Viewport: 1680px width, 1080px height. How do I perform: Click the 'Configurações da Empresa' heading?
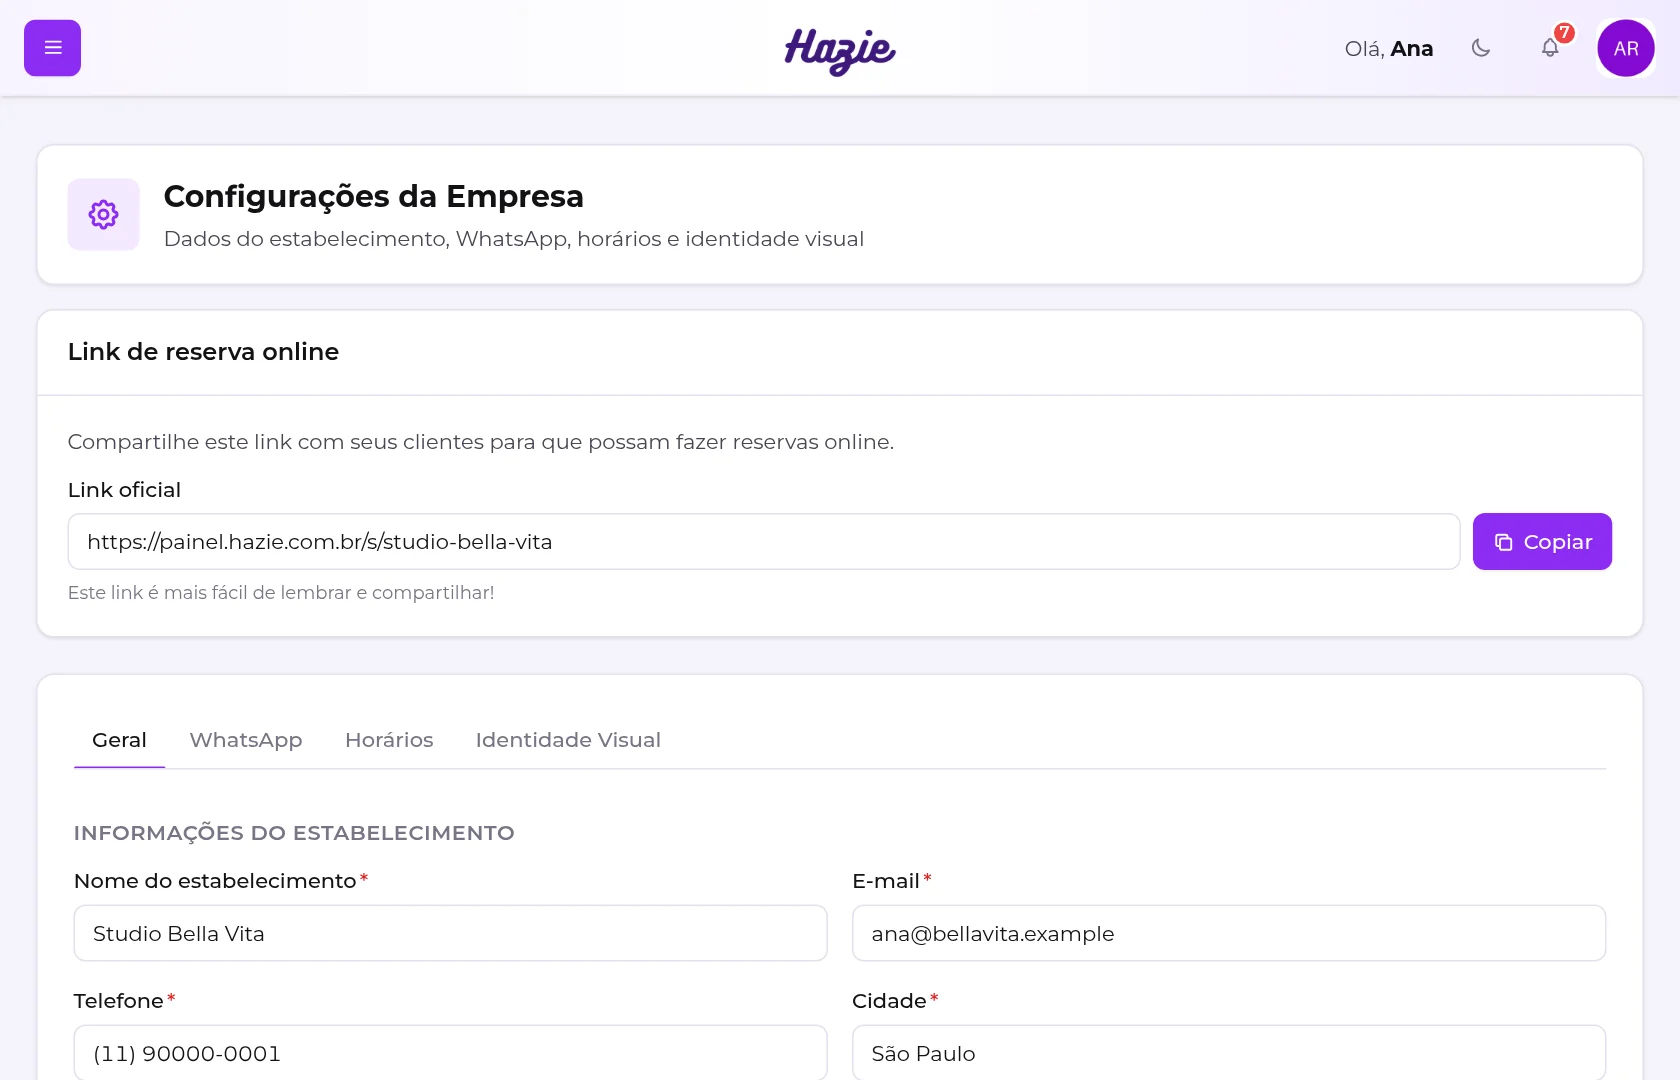pyautogui.click(x=374, y=197)
